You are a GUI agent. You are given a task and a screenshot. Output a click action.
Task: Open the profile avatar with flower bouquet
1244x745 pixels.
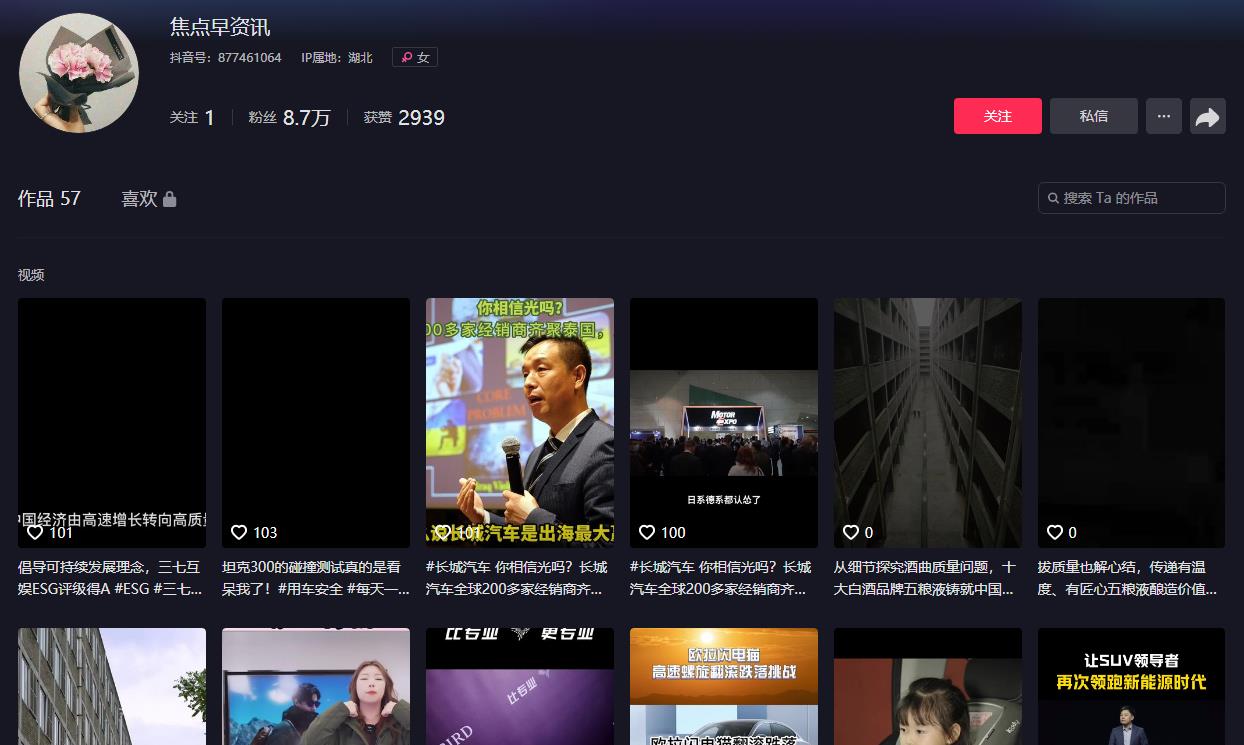[x=79, y=73]
